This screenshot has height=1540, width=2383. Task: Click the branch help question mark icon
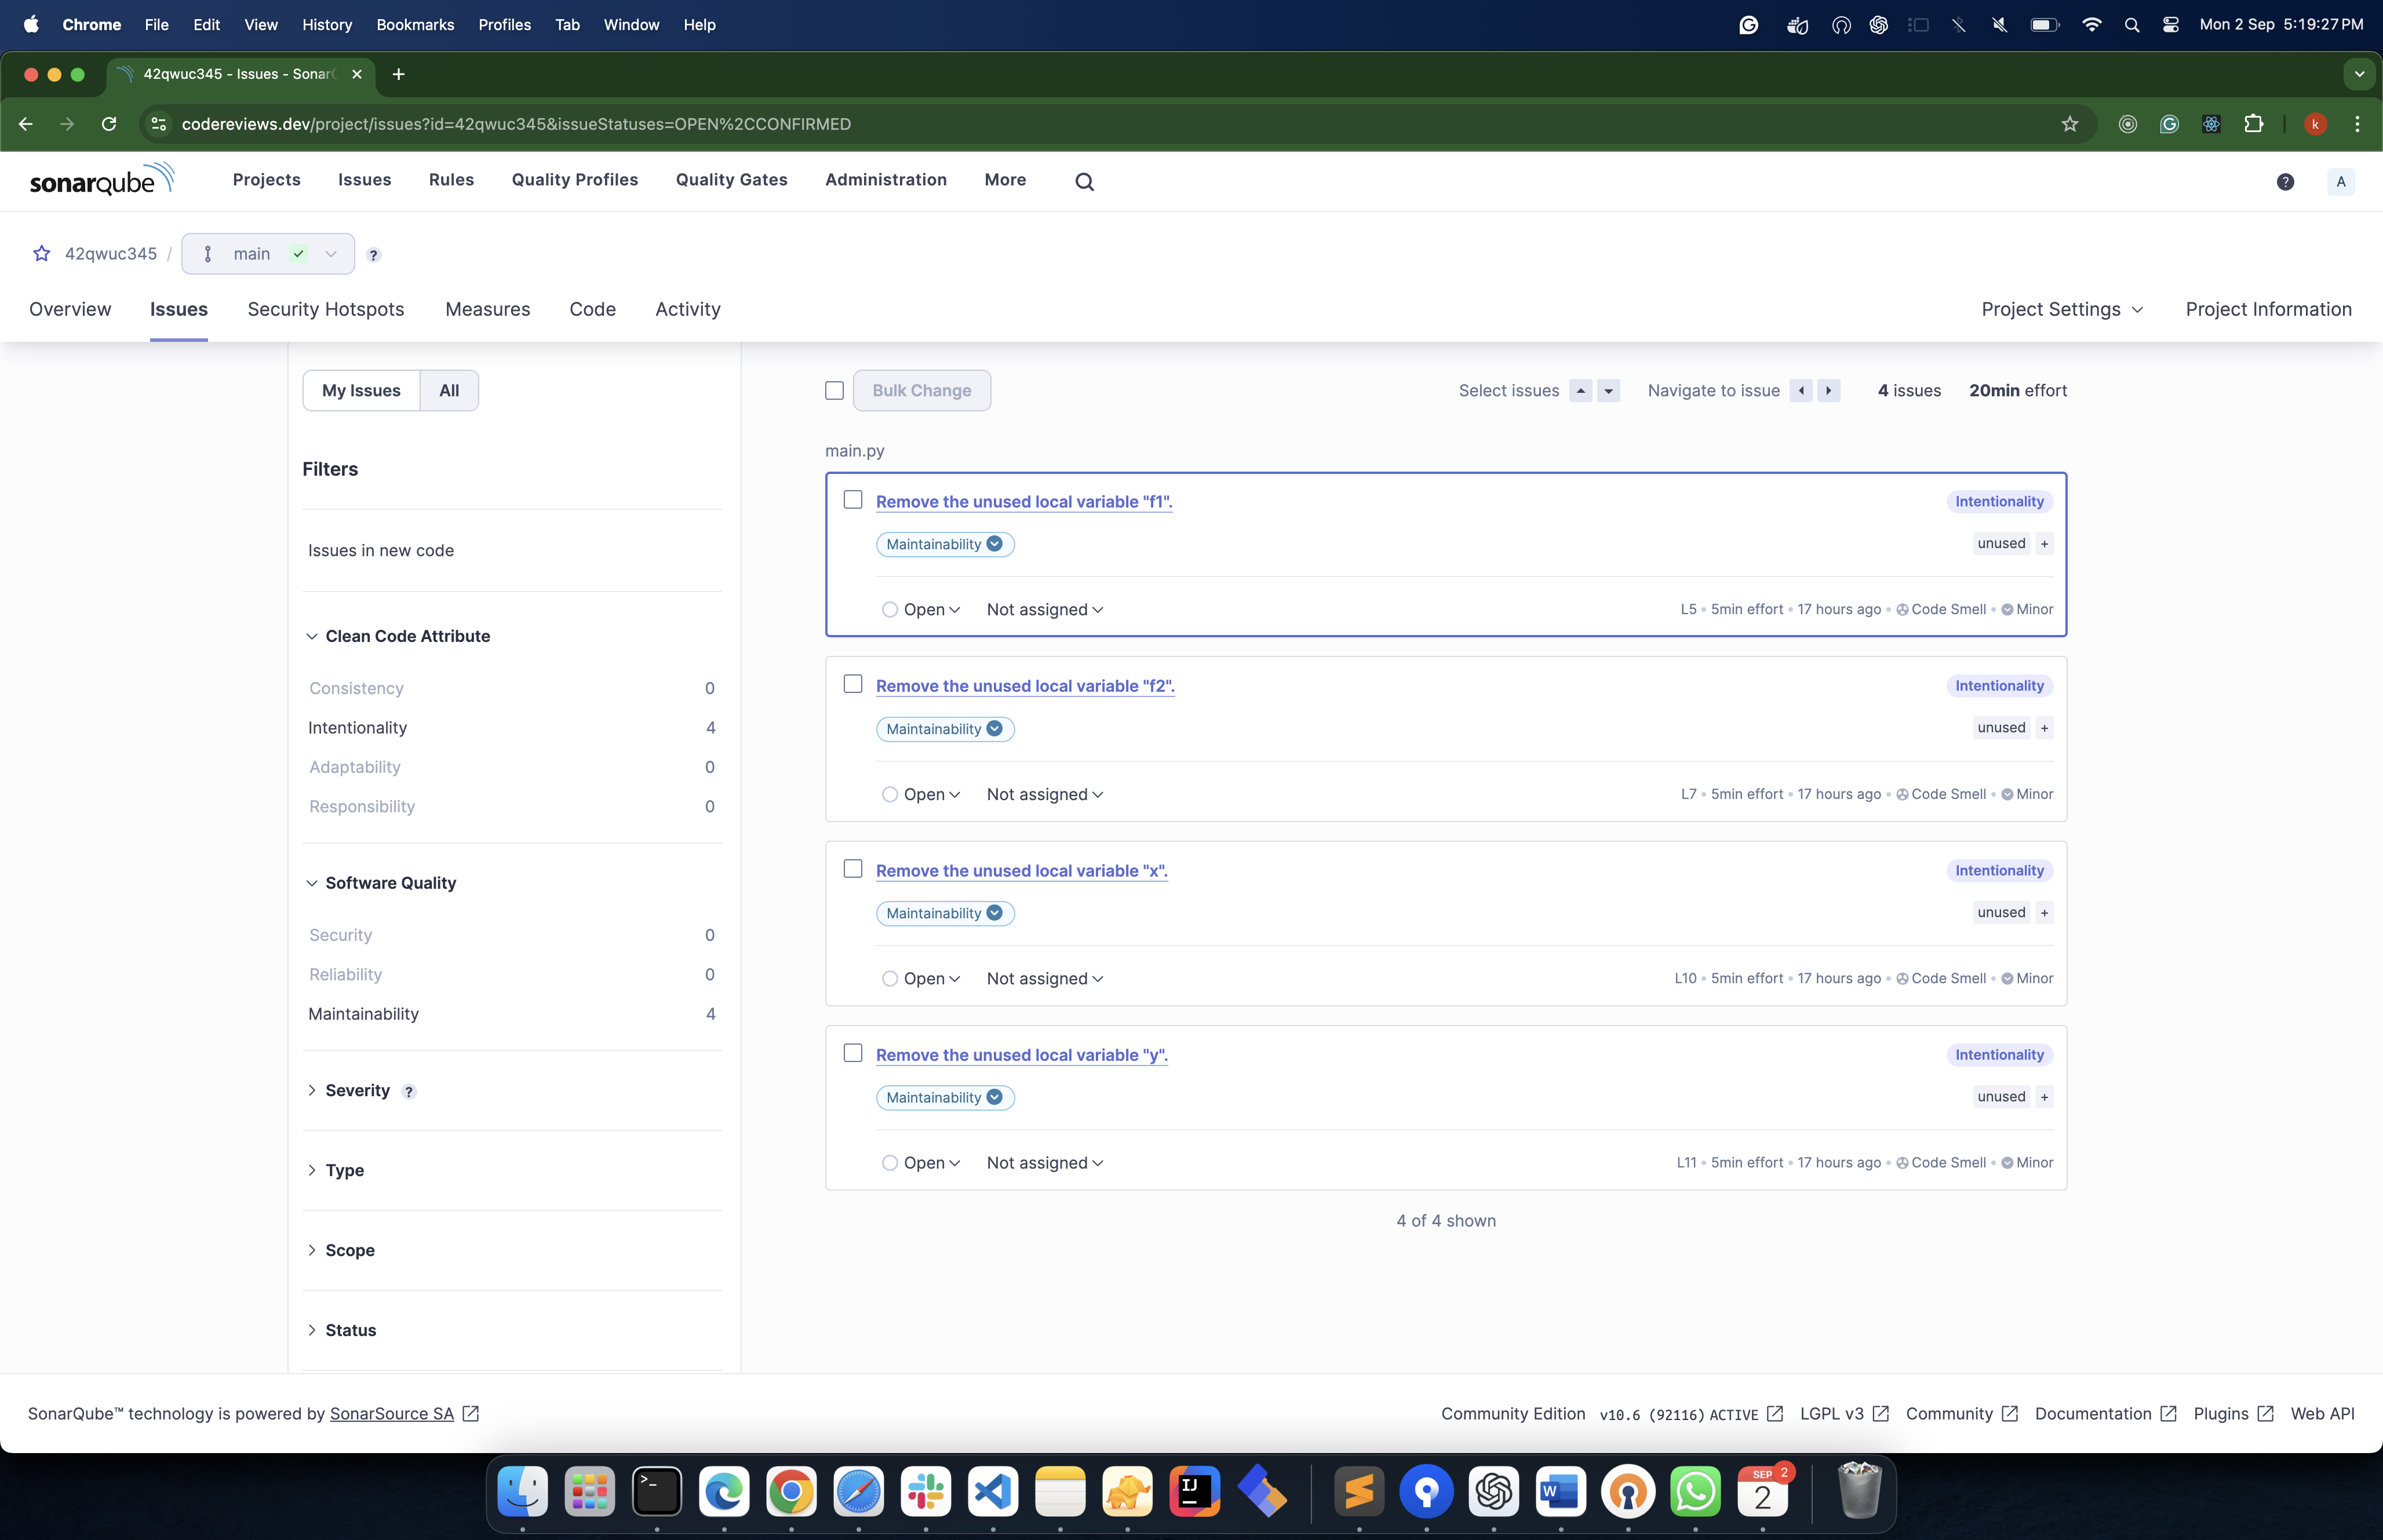(373, 255)
